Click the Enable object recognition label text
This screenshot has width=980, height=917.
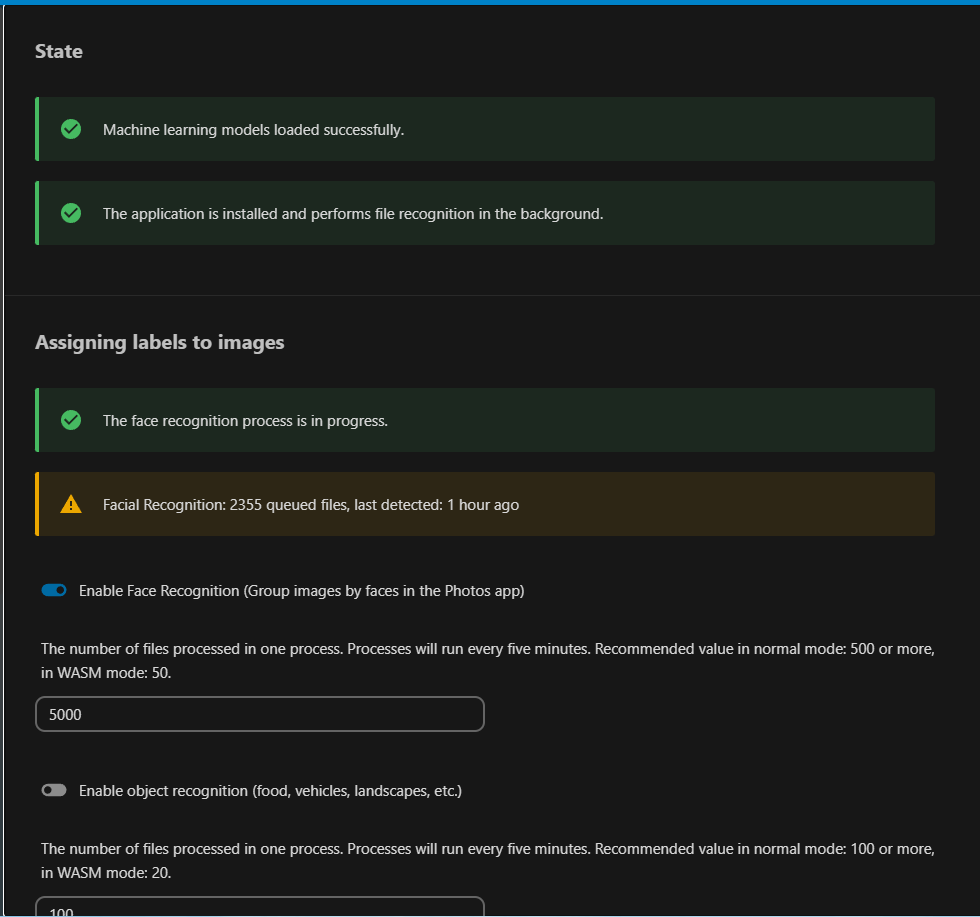click(270, 790)
